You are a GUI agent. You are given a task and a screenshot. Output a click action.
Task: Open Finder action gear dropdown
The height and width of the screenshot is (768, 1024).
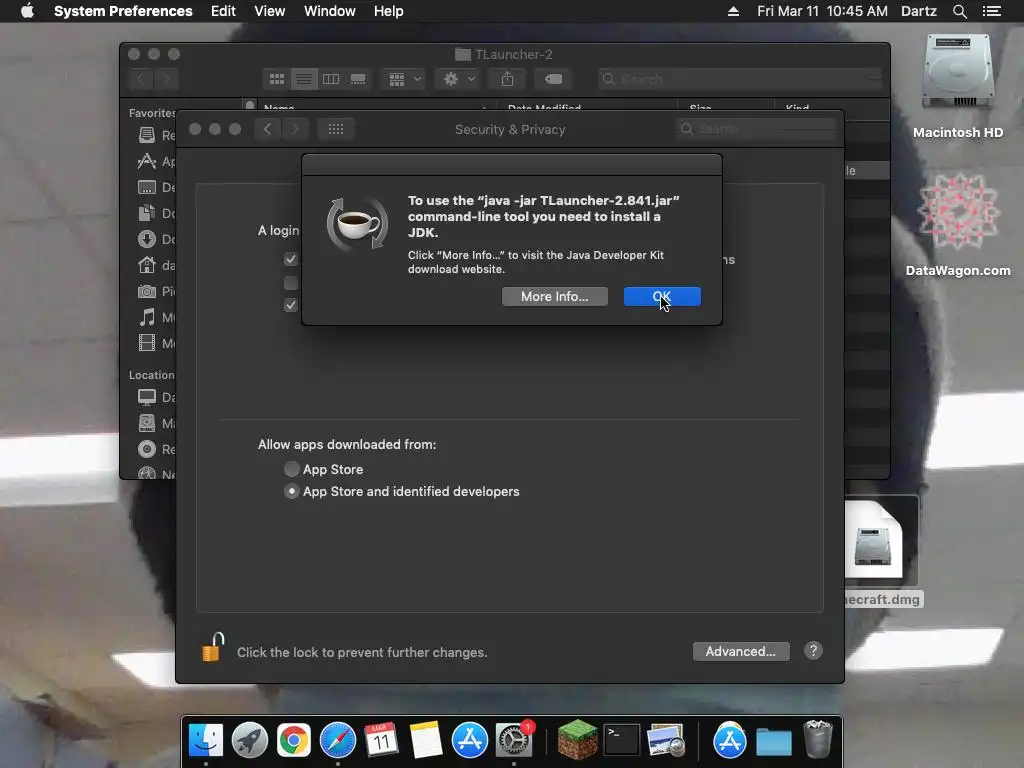(x=458, y=79)
